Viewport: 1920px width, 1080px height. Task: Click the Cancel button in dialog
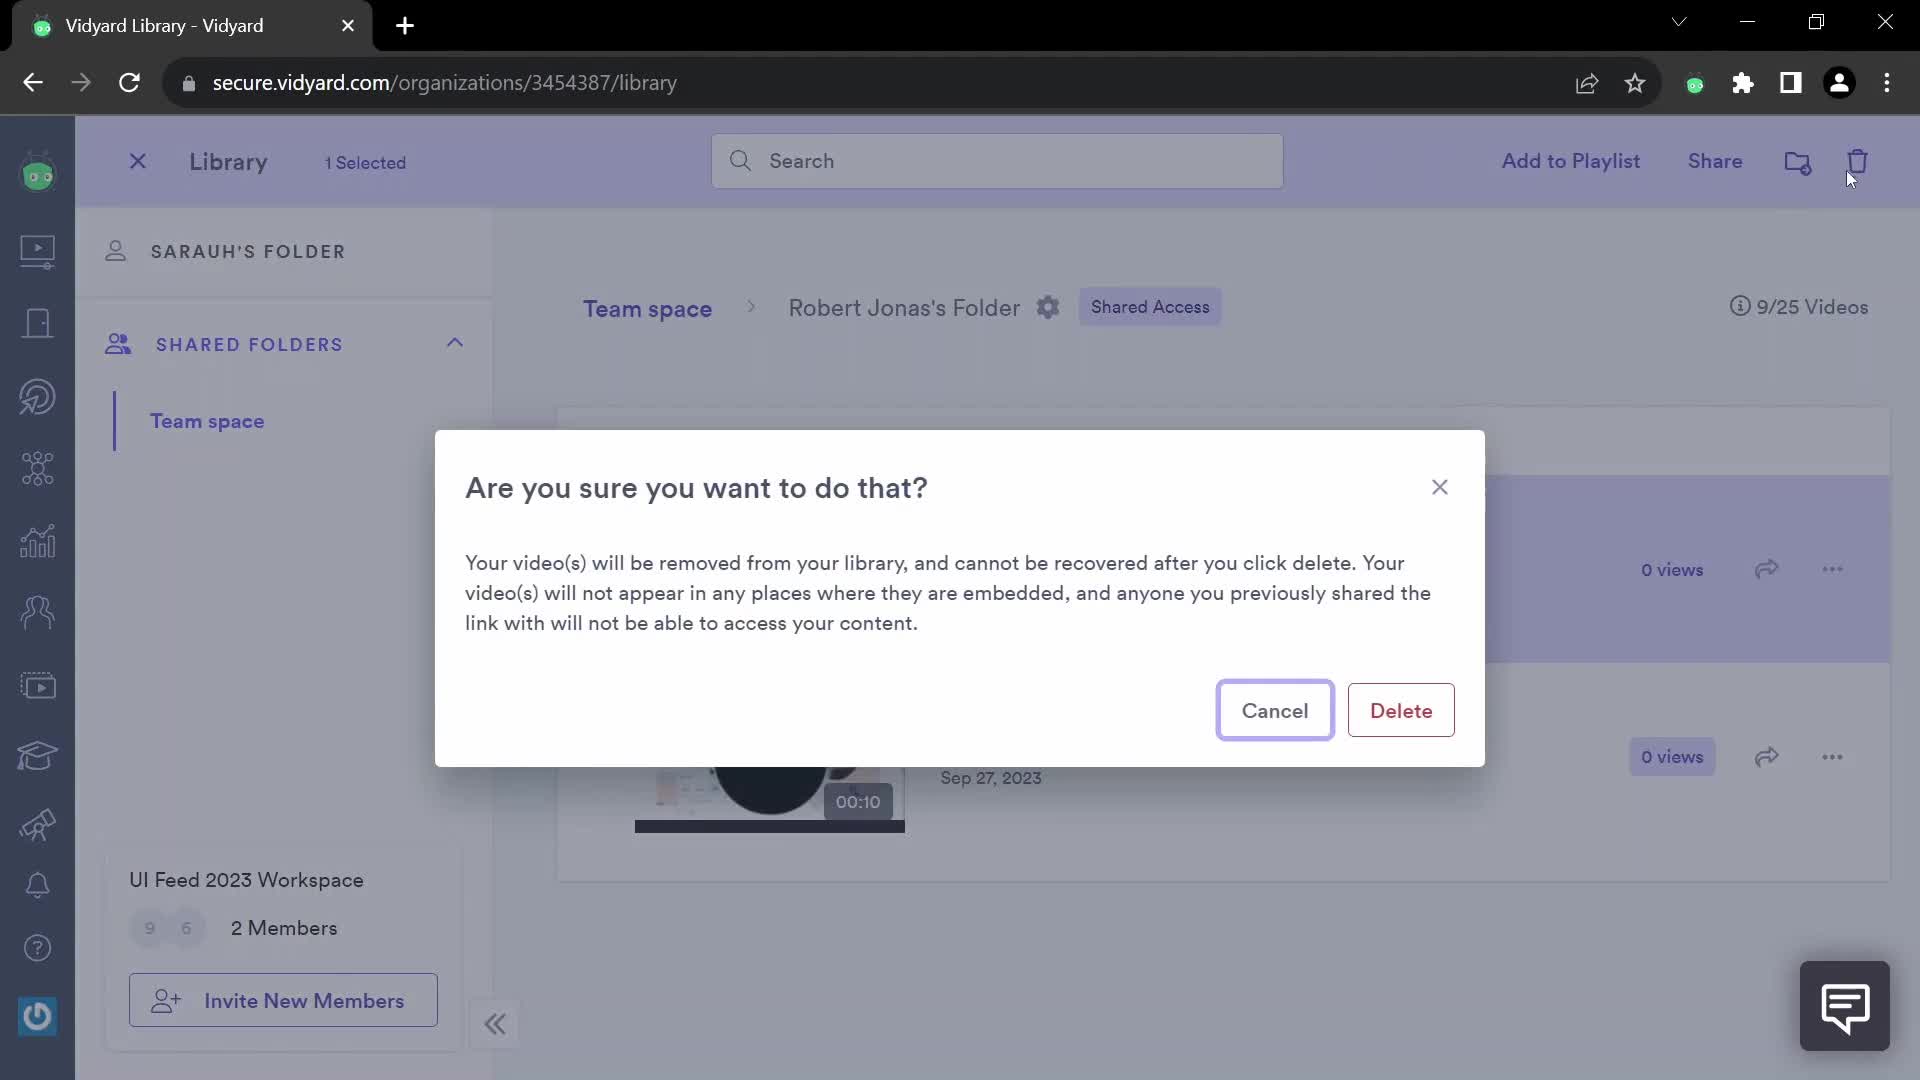(1275, 711)
